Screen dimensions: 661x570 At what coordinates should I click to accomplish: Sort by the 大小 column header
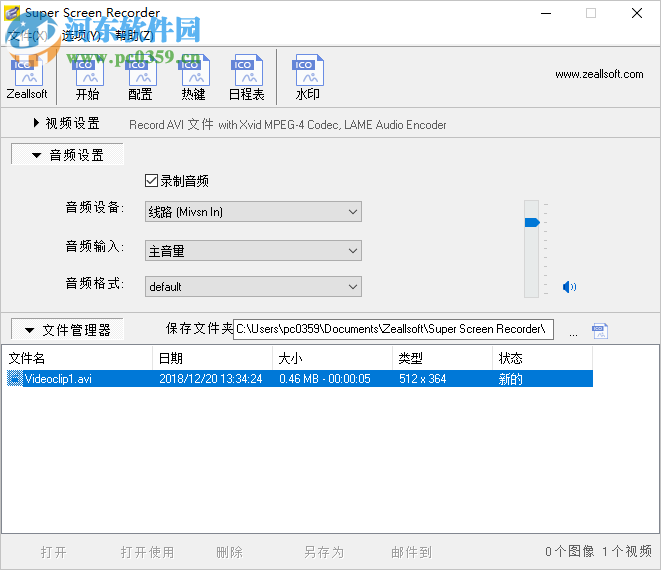pyautogui.click(x=333, y=358)
